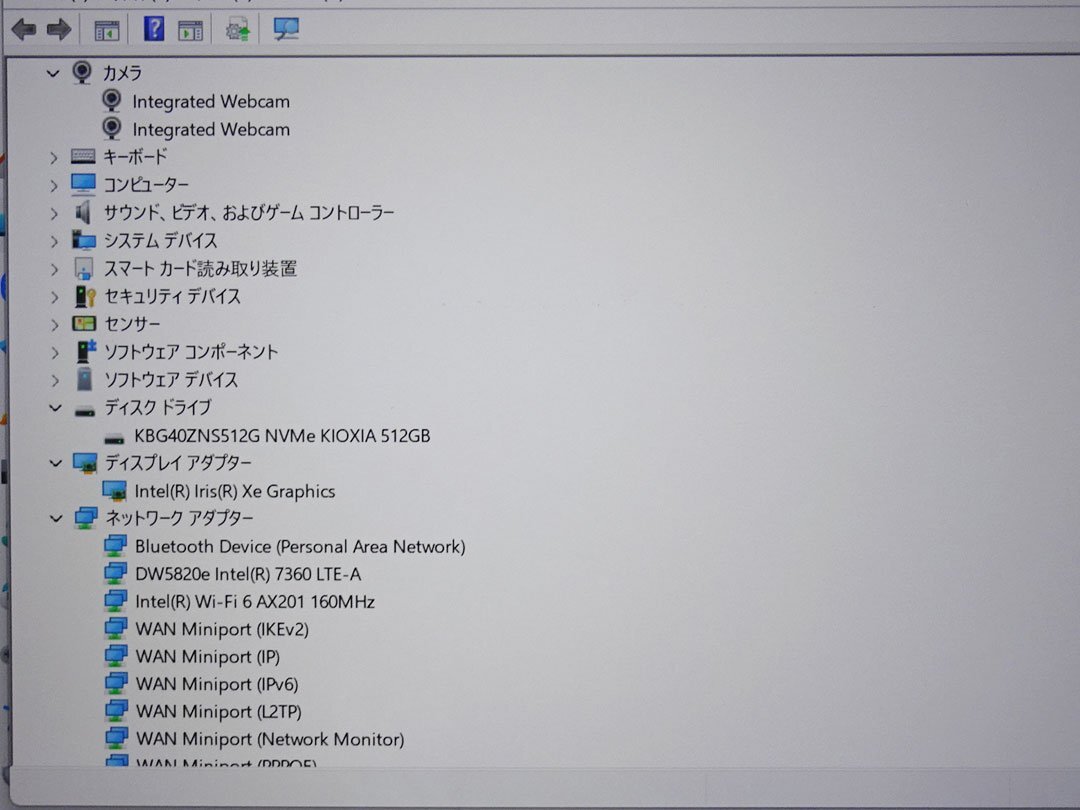Expand the センサー category
Screen dimensions: 1080x810
point(54,324)
